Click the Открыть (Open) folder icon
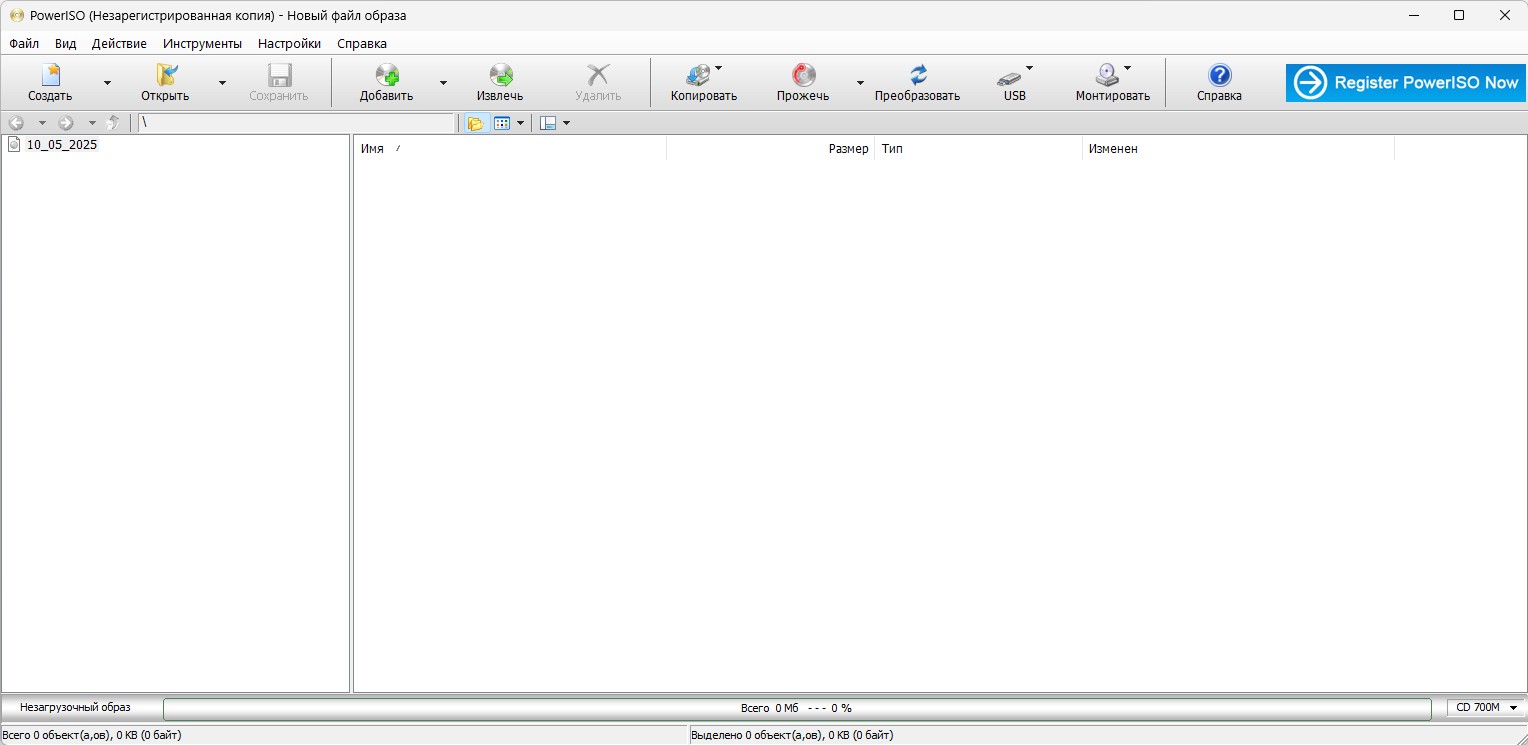 coord(166,75)
